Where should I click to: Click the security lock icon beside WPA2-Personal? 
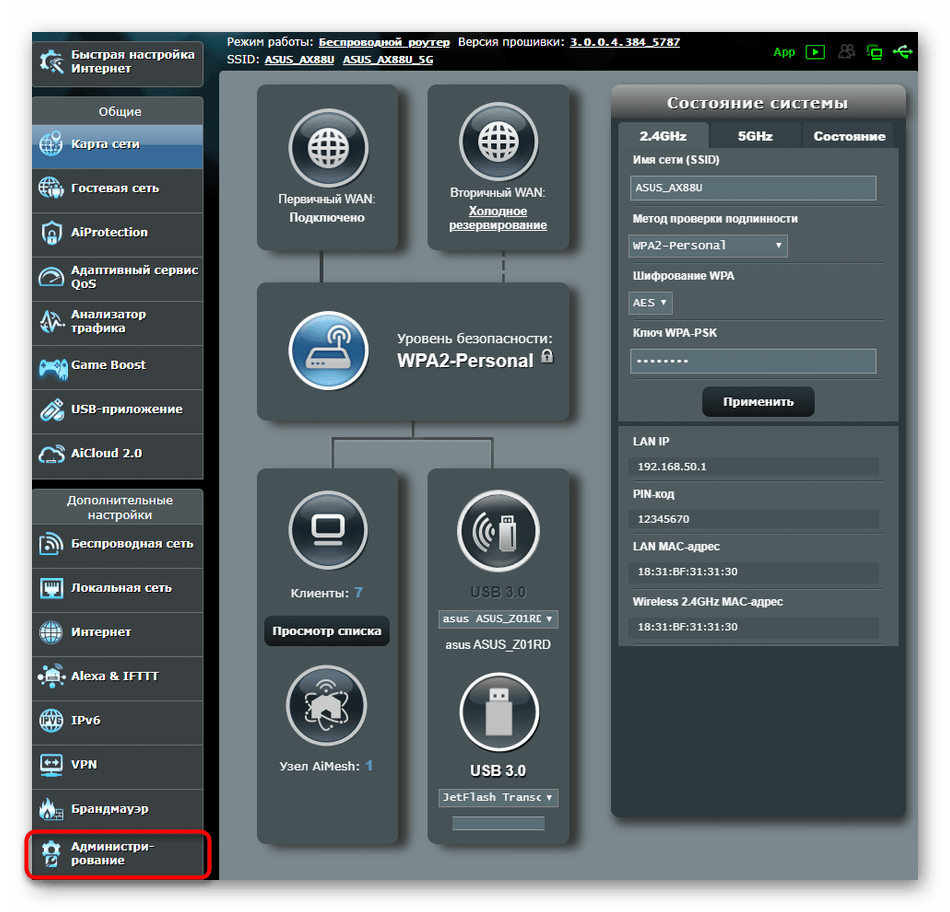(x=546, y=356)
